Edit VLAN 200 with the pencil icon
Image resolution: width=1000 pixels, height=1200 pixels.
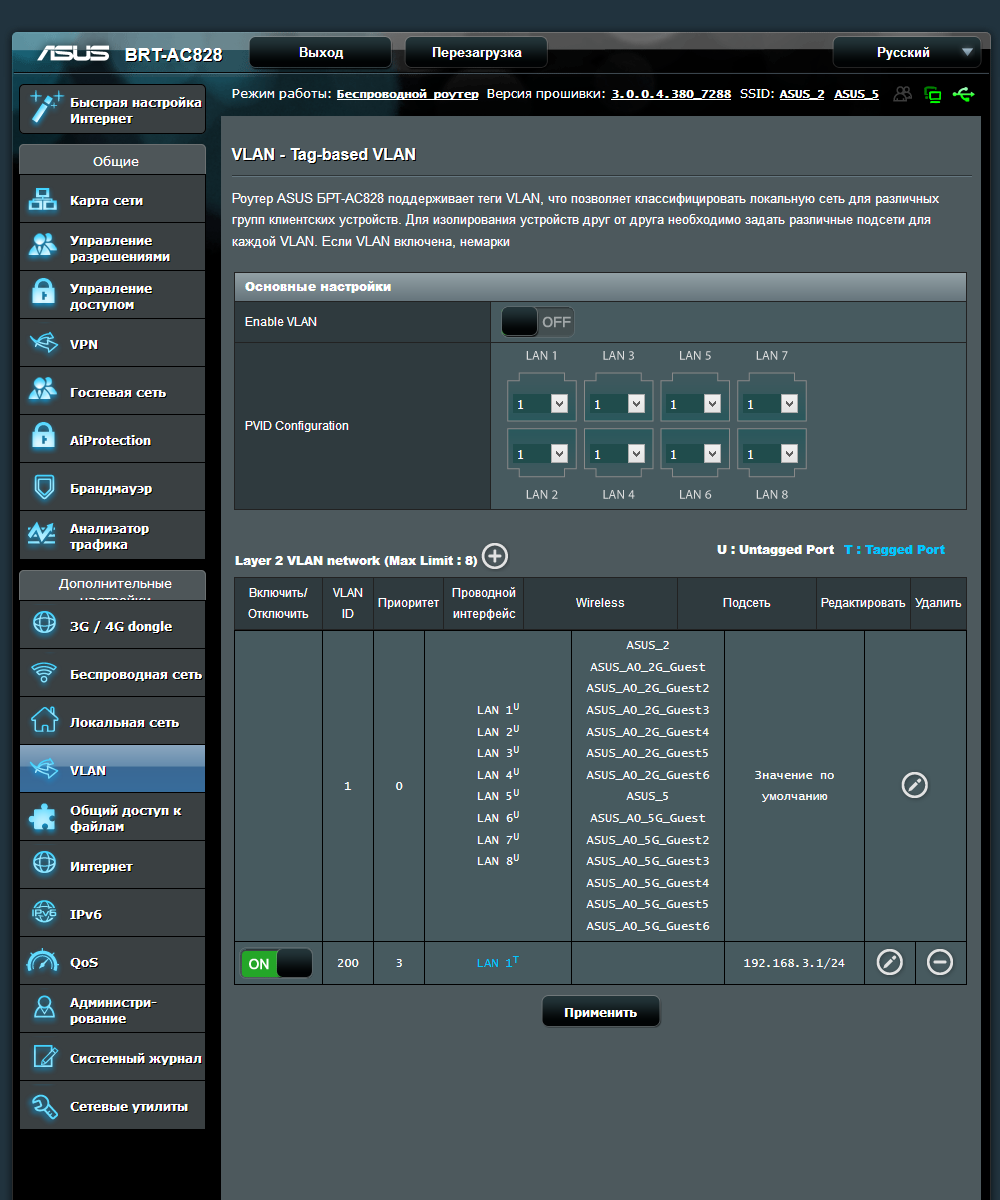pyautogui.click(x=890, y=962)
